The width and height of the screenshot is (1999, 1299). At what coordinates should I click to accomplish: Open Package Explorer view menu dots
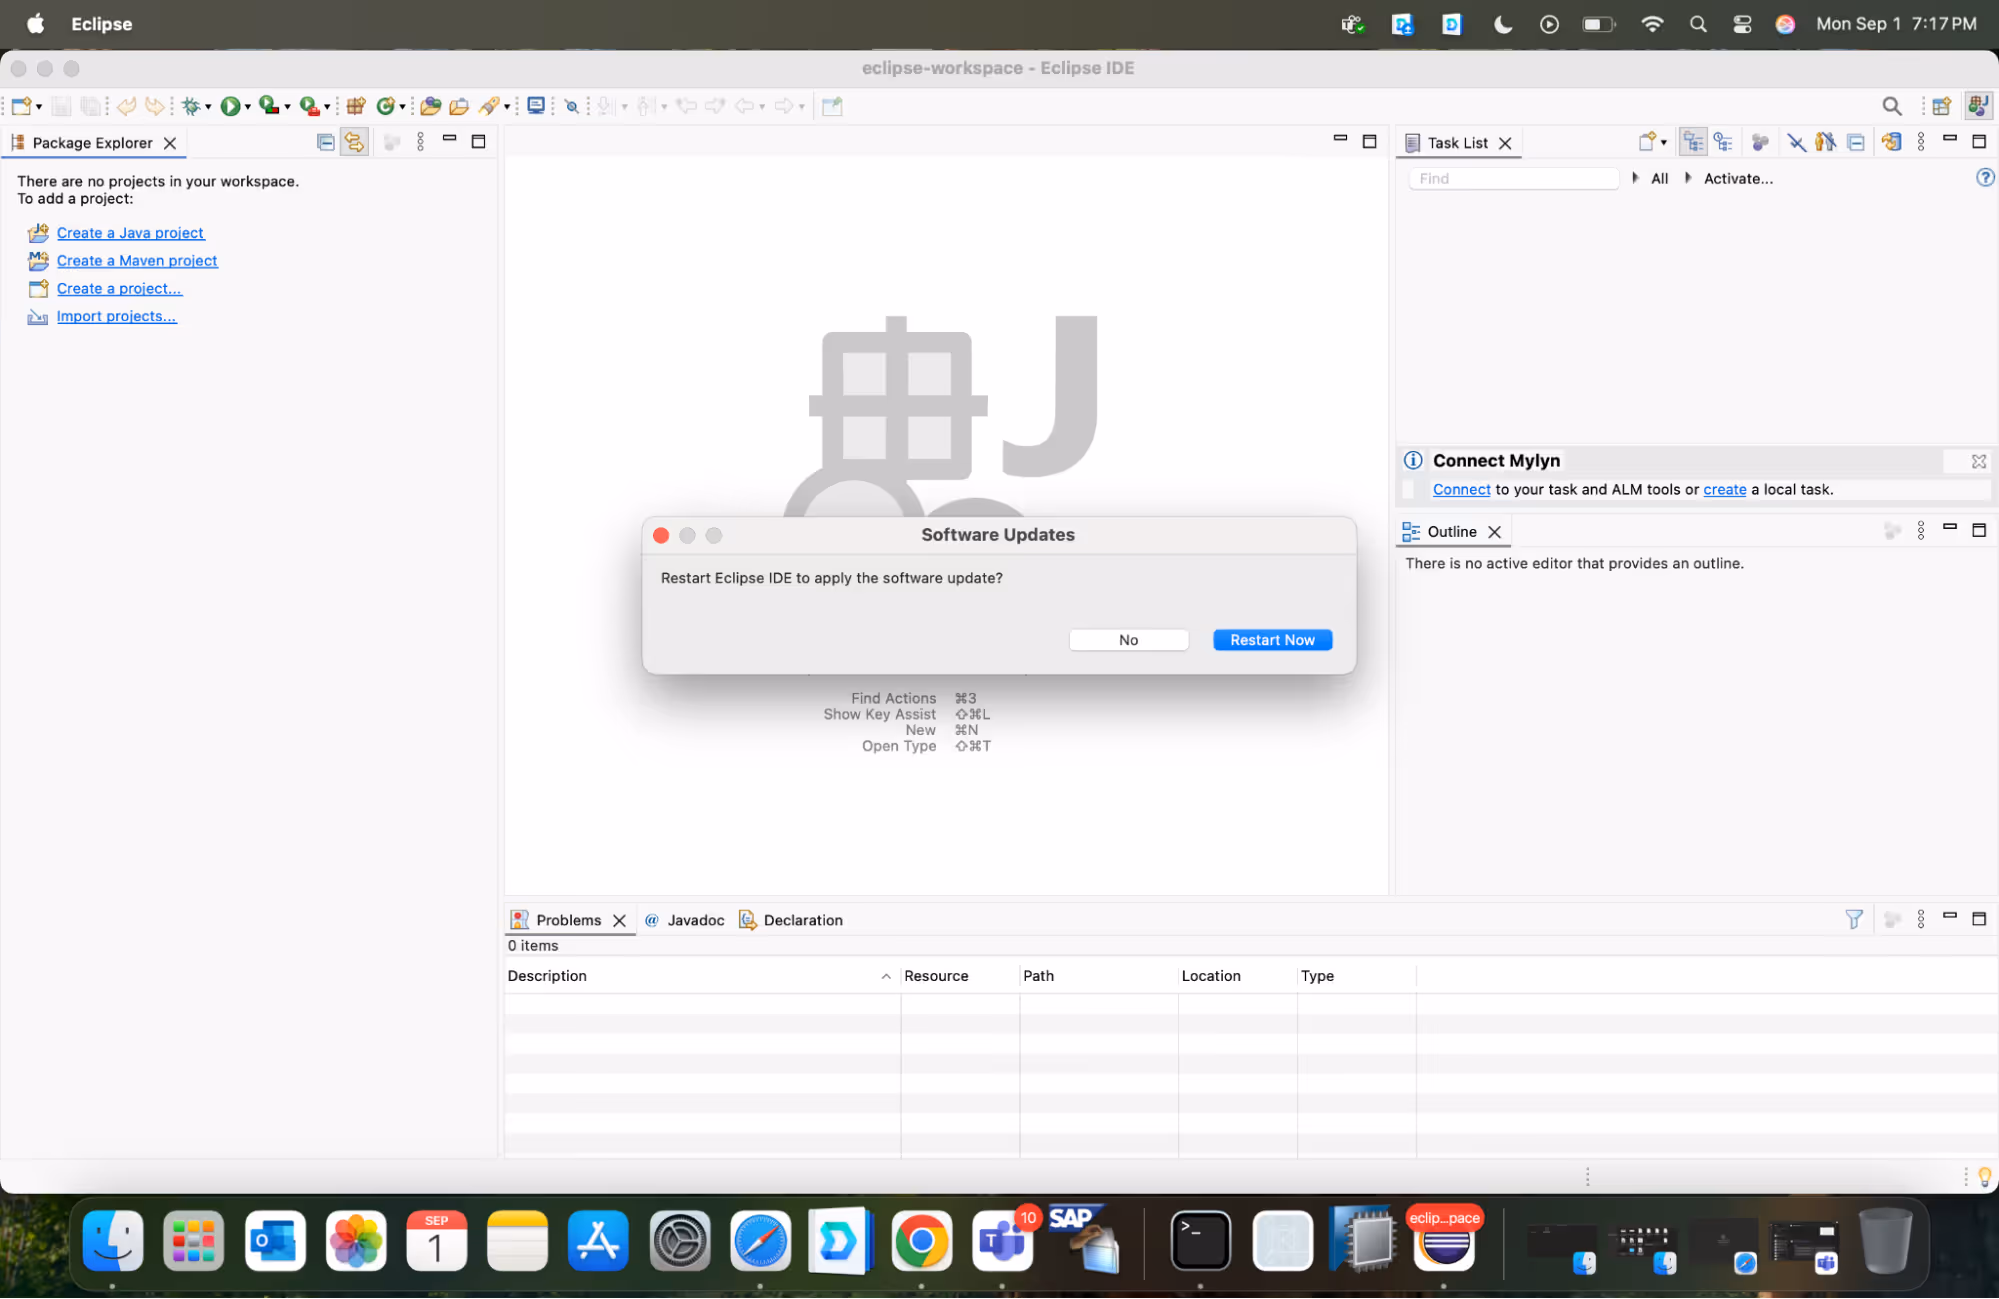pyautogui.click(x=420, y=142)
